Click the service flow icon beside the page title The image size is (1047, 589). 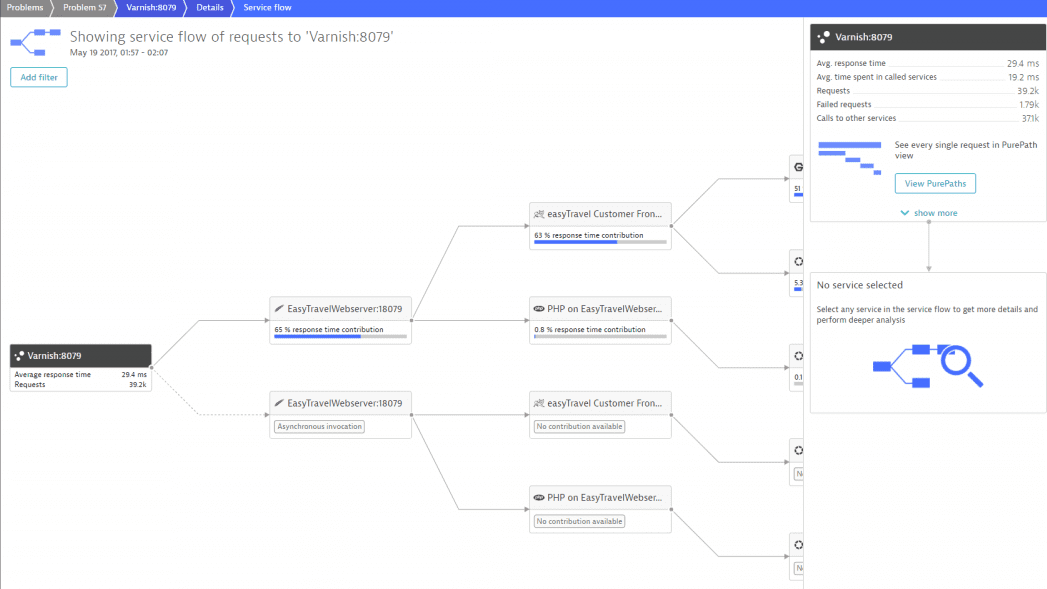click(x=35, y=43)
